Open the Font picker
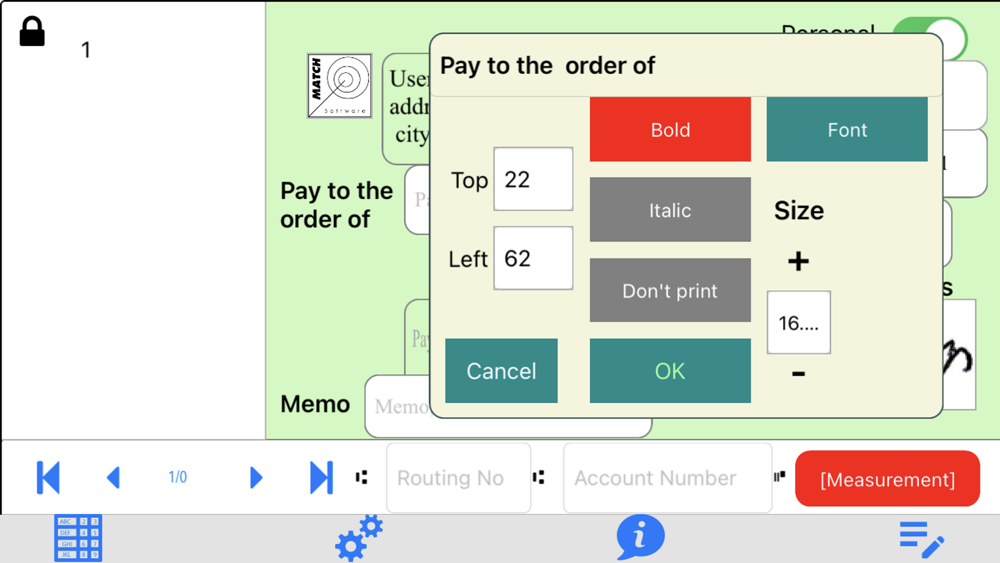This screenshot has width=1000, height=563. (847, 130)
